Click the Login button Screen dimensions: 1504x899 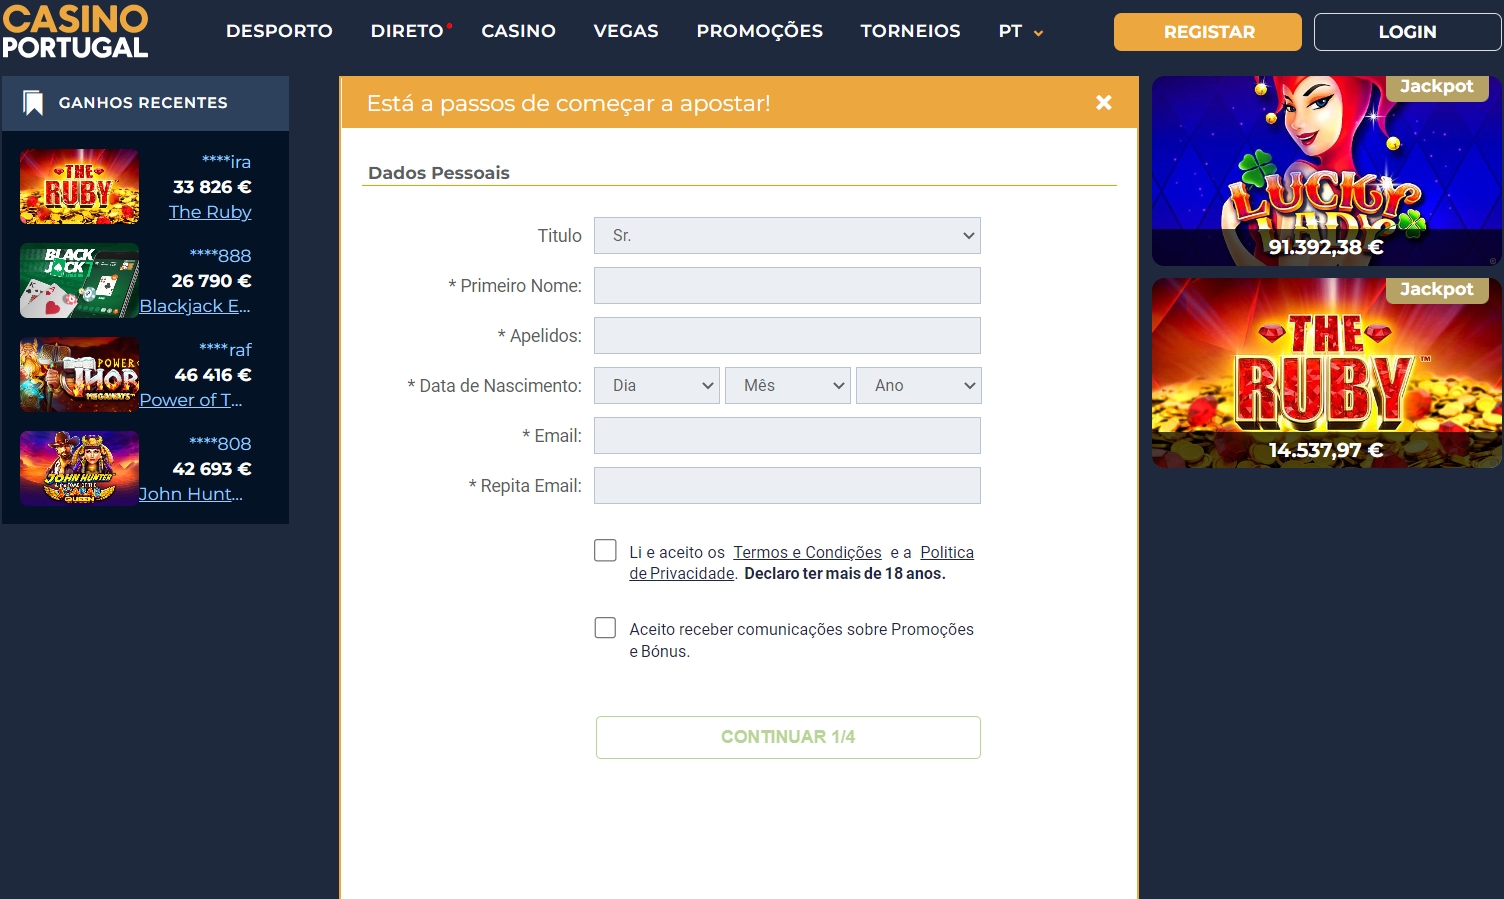pyautogui.click(x=1408, y=32)
